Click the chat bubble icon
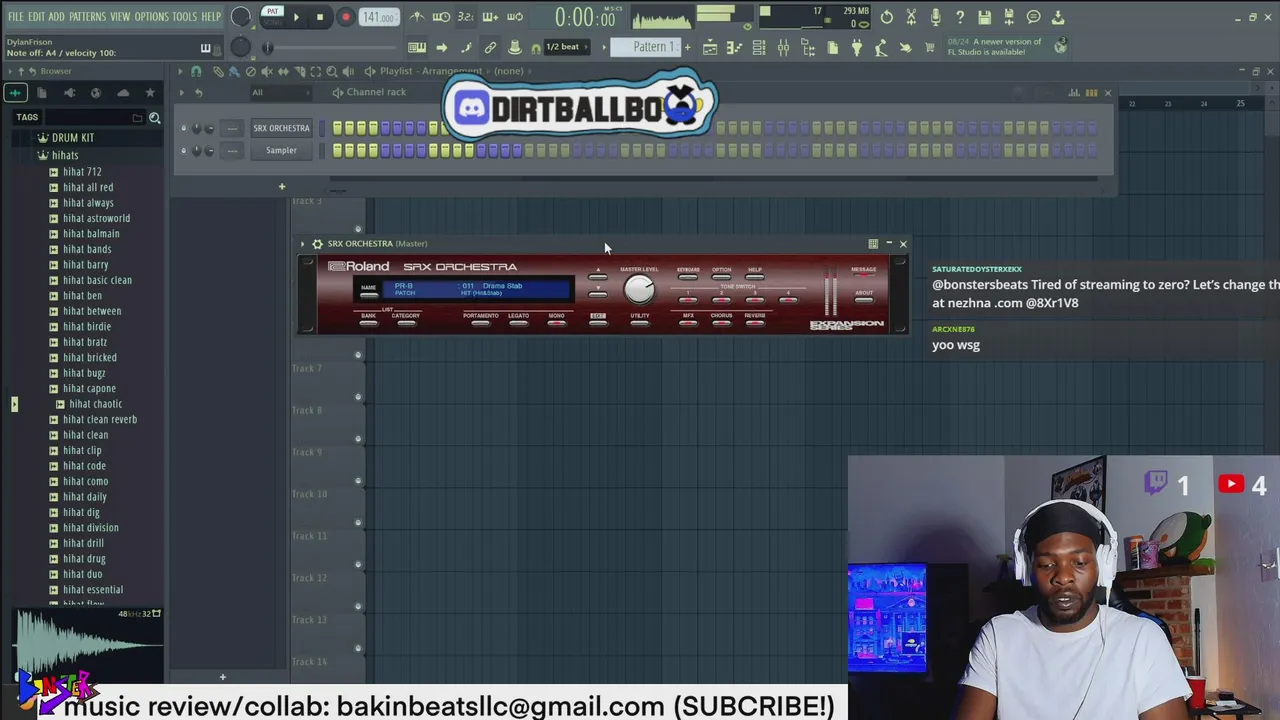Image resolution: width=1280 pixels, height=720 pixels. pos(1033,17)
